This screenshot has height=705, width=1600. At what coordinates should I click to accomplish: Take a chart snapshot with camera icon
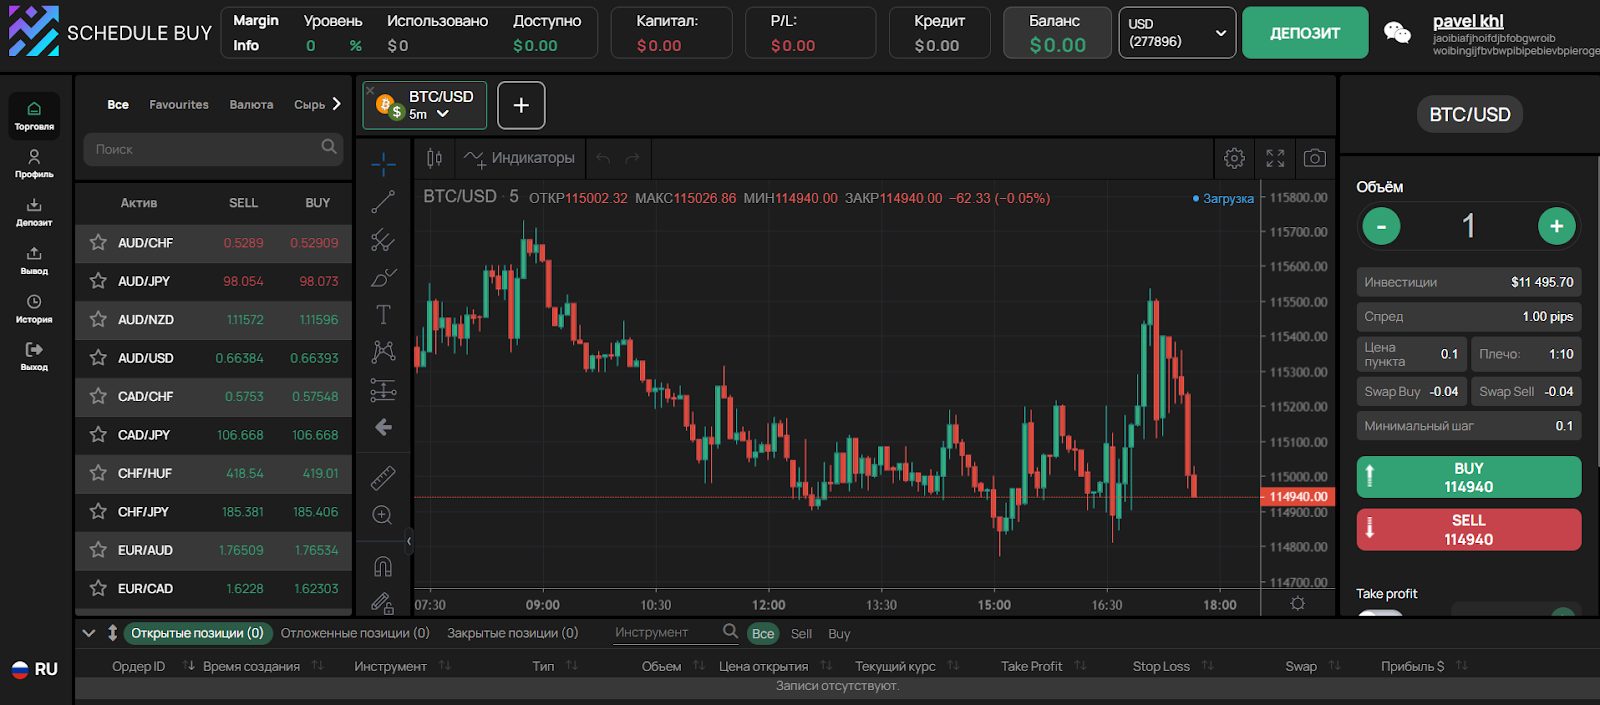[1315, 158]
